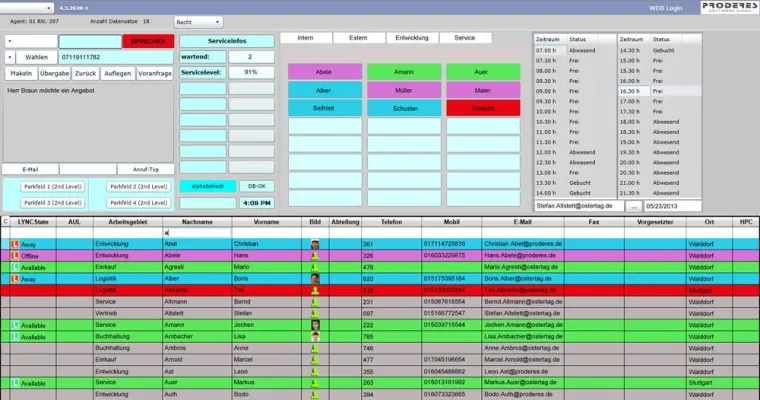Viewport: 760px width, 400px height.
Task: Click the Bild placeholder icon for Anne Ambros
Action: 315,348
